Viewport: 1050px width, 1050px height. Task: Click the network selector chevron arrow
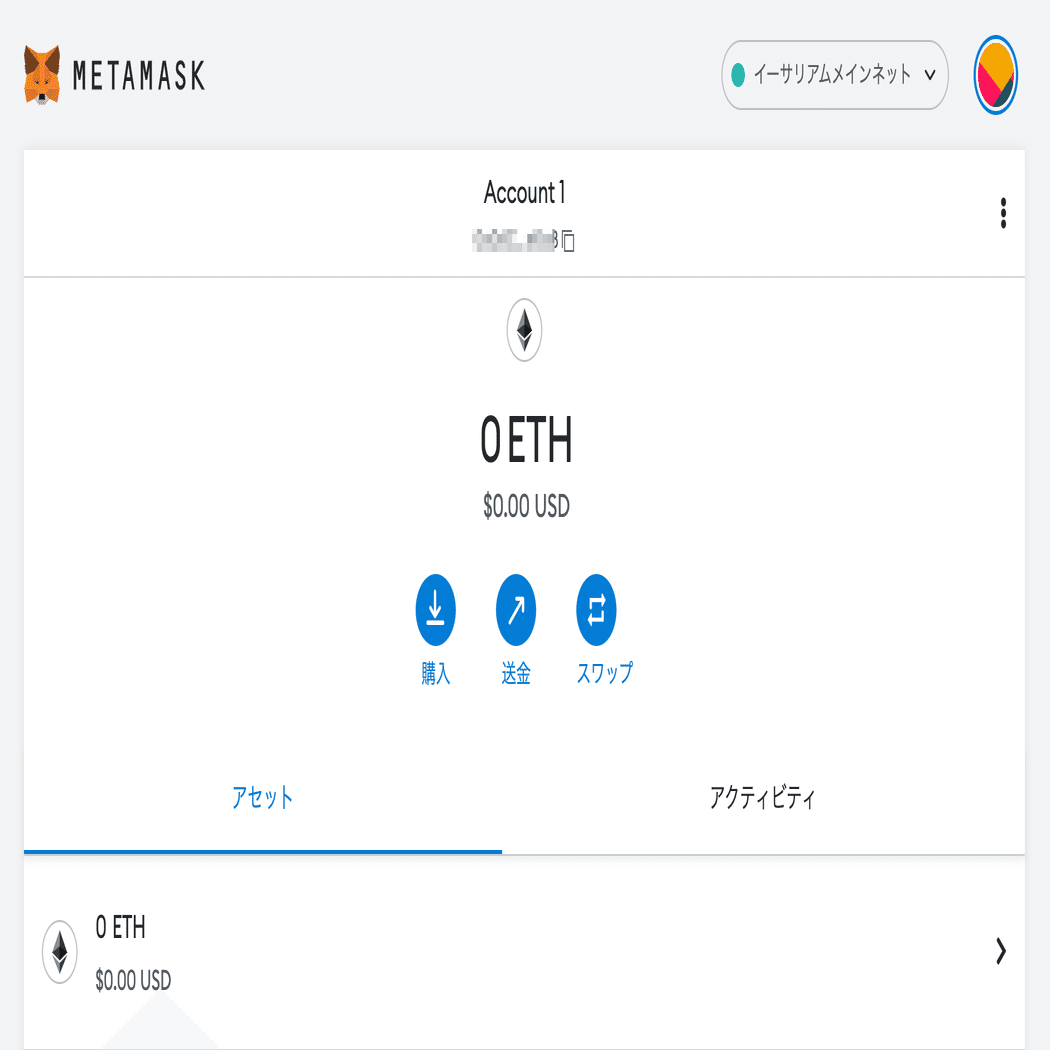pos(930,75)
